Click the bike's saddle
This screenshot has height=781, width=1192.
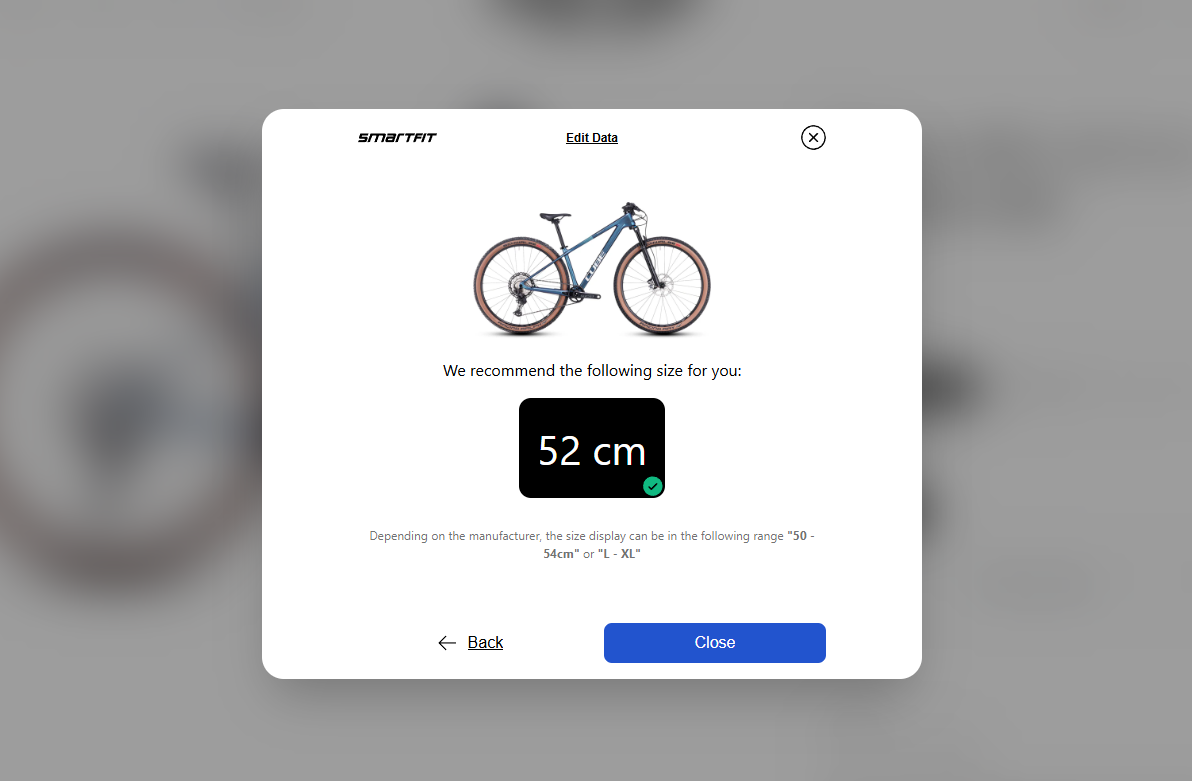click(555, 216)
